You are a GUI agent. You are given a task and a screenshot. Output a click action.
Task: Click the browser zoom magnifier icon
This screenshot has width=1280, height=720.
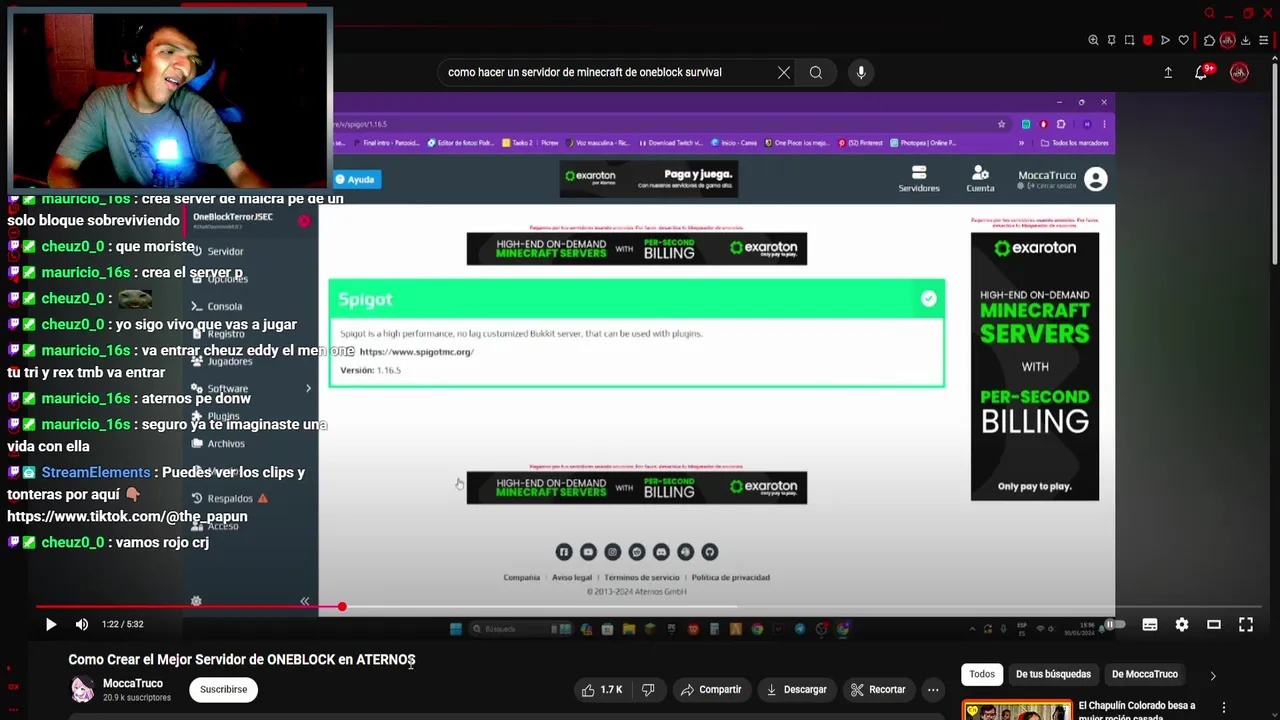click(1093, 40)
